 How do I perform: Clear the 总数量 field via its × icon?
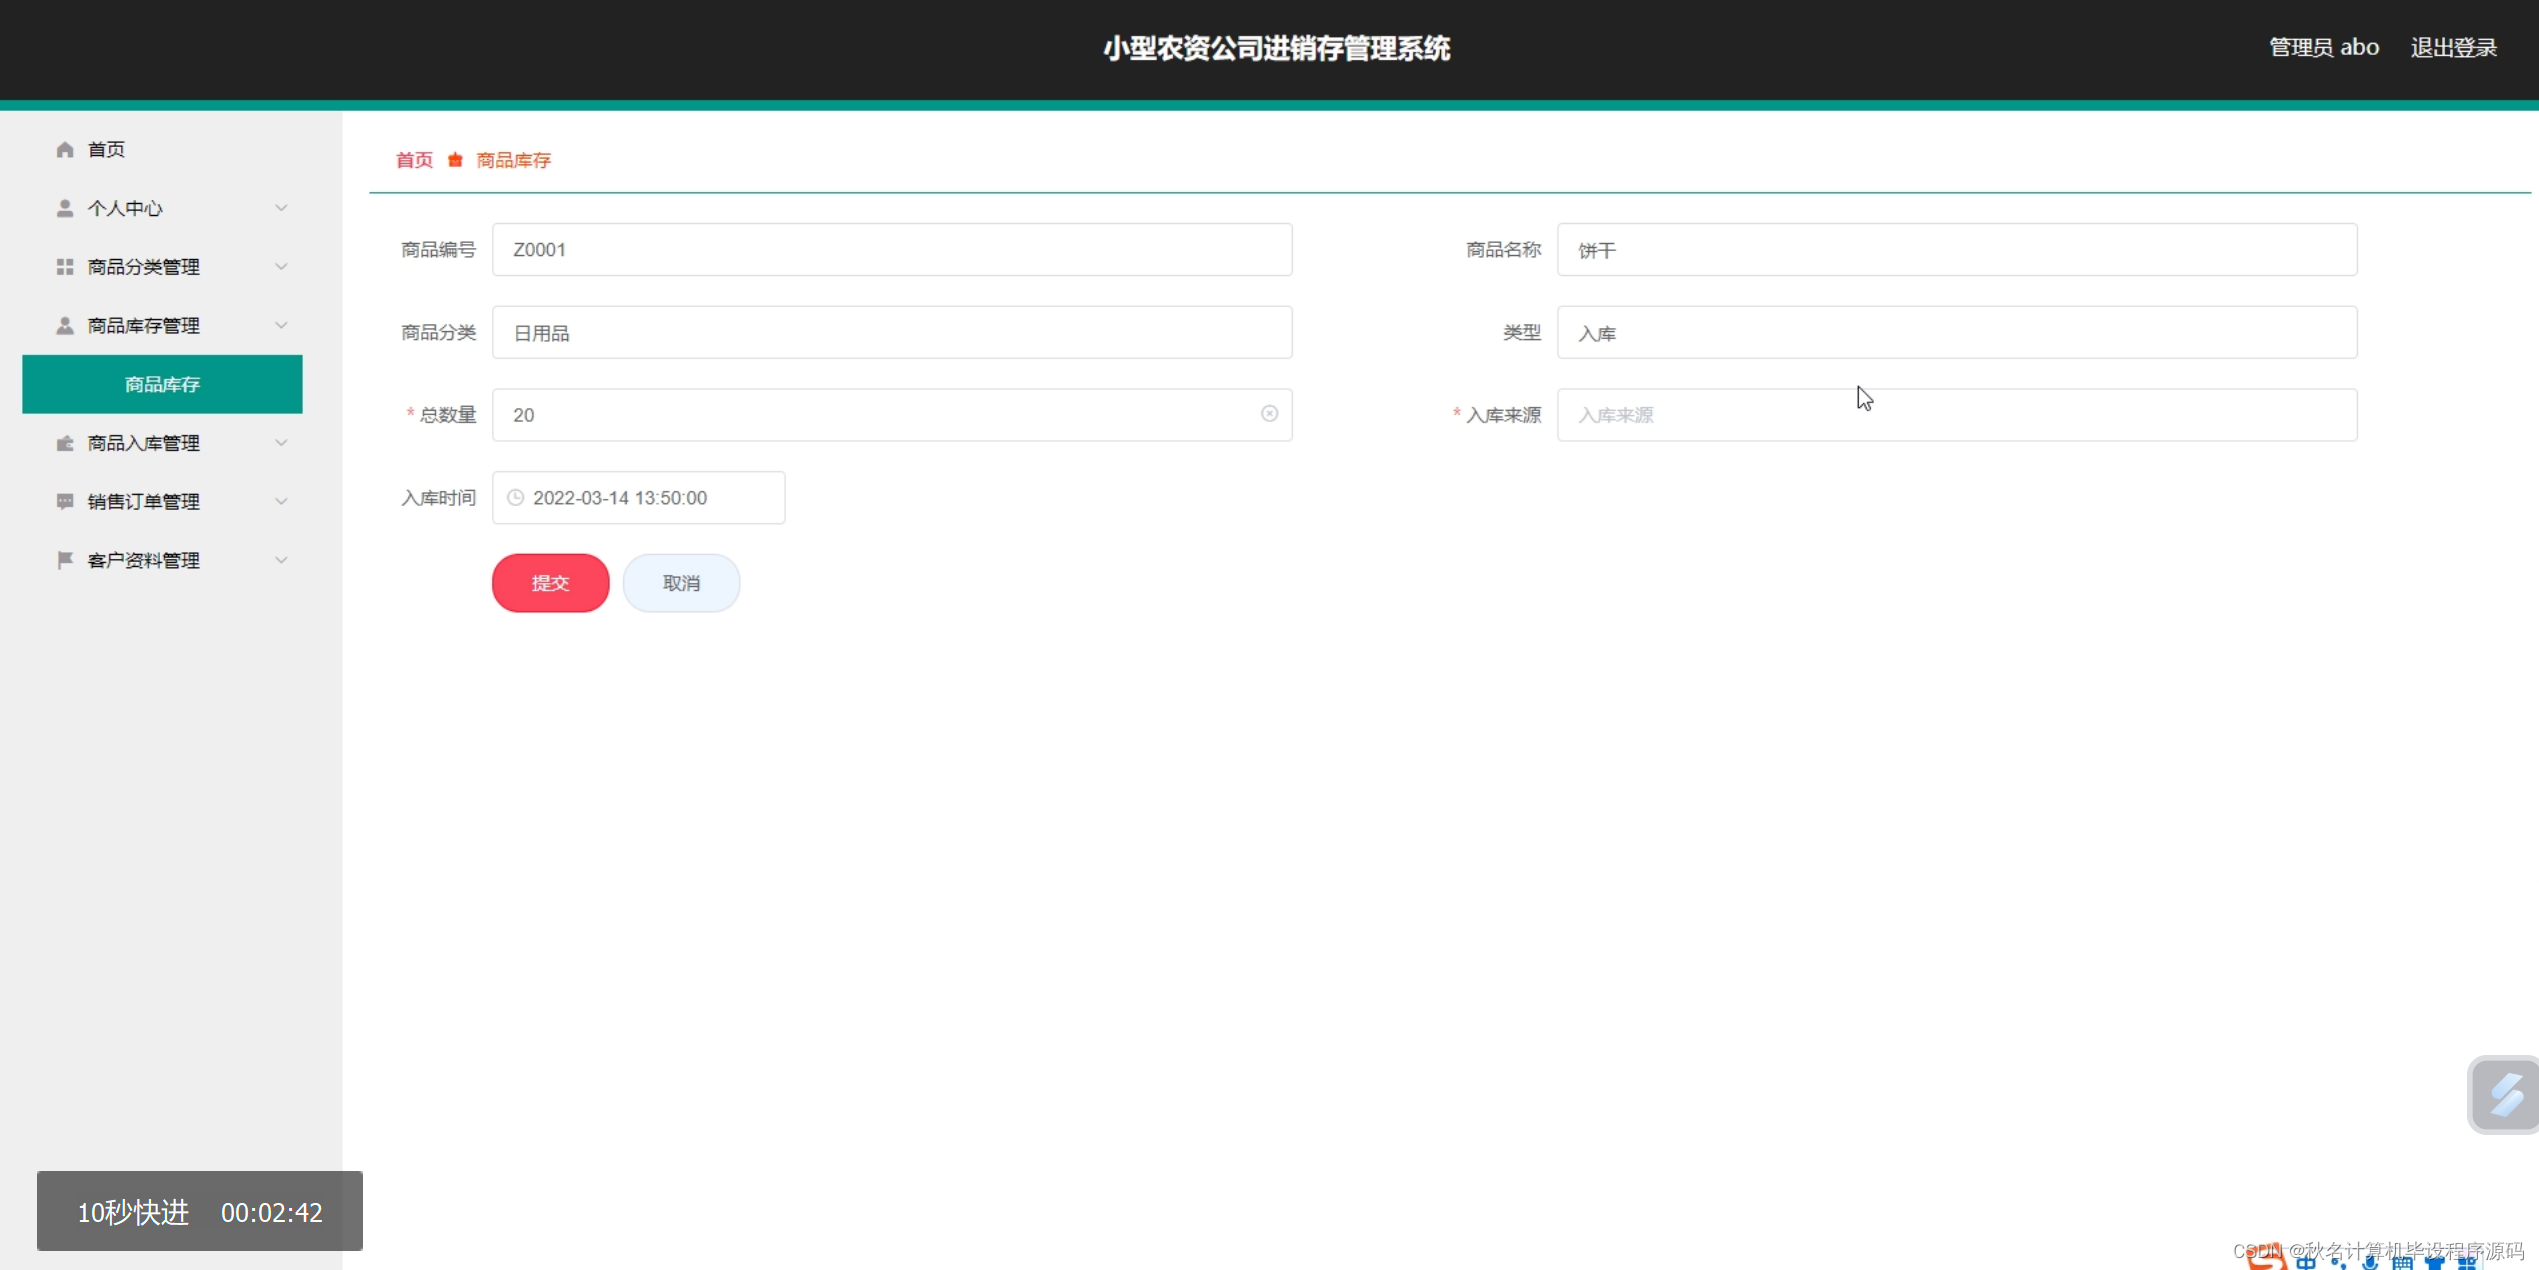pyautogui.click(x=1268, y=413)
